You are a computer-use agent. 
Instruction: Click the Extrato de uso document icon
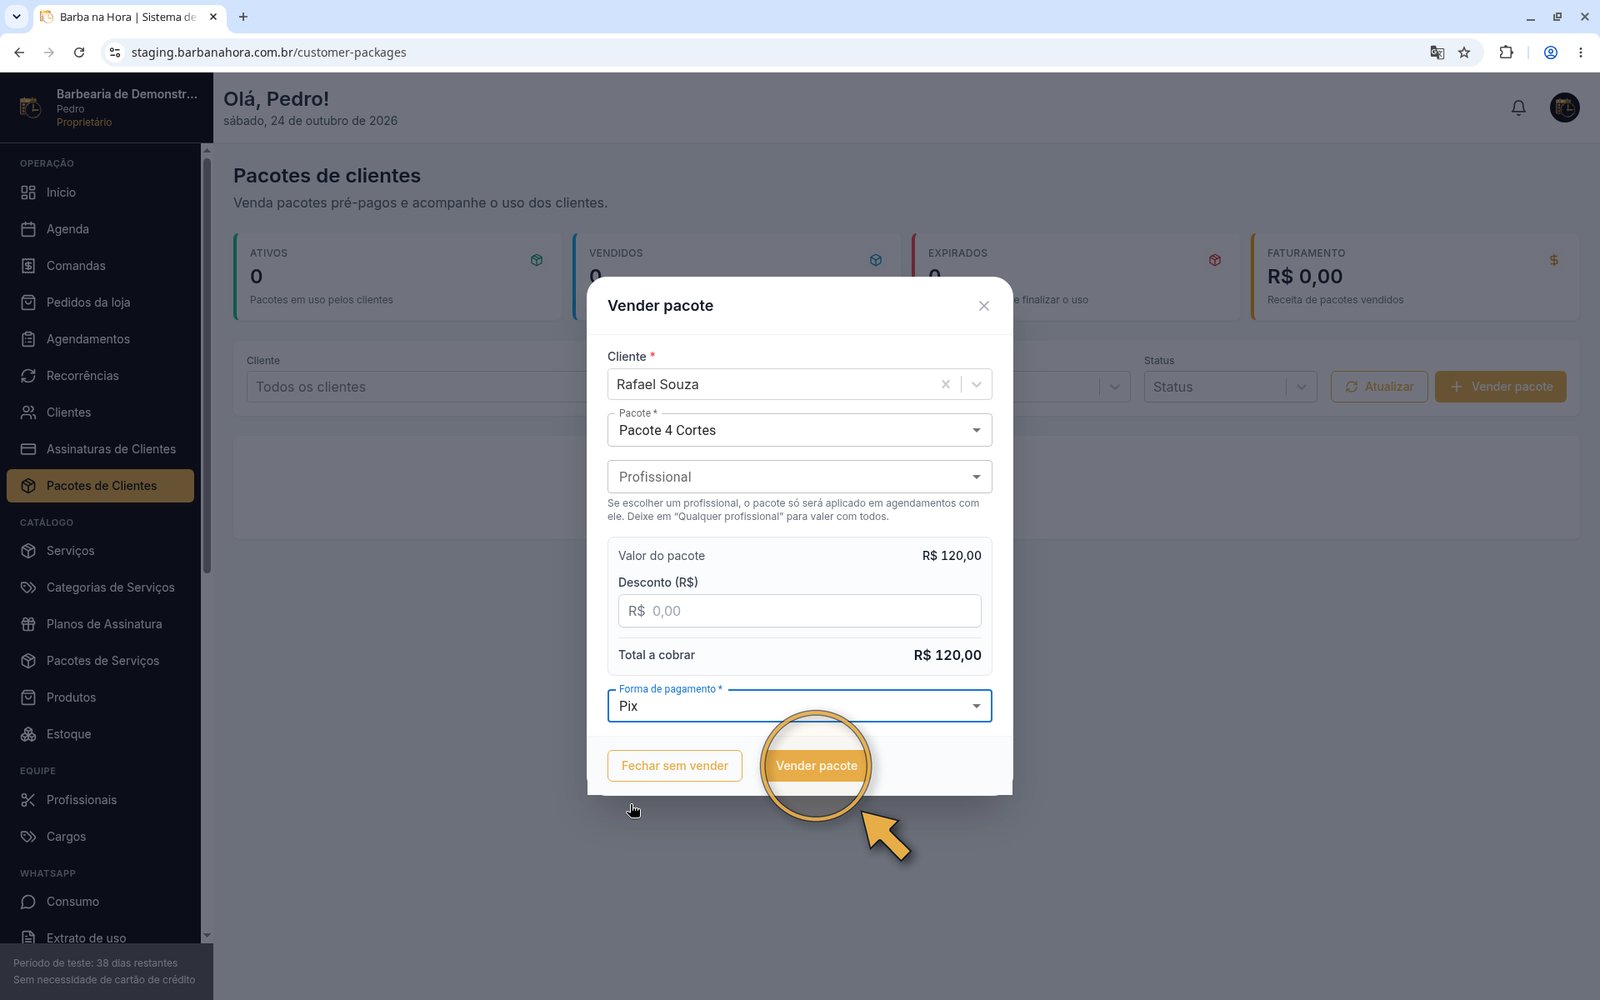(28, 938)
